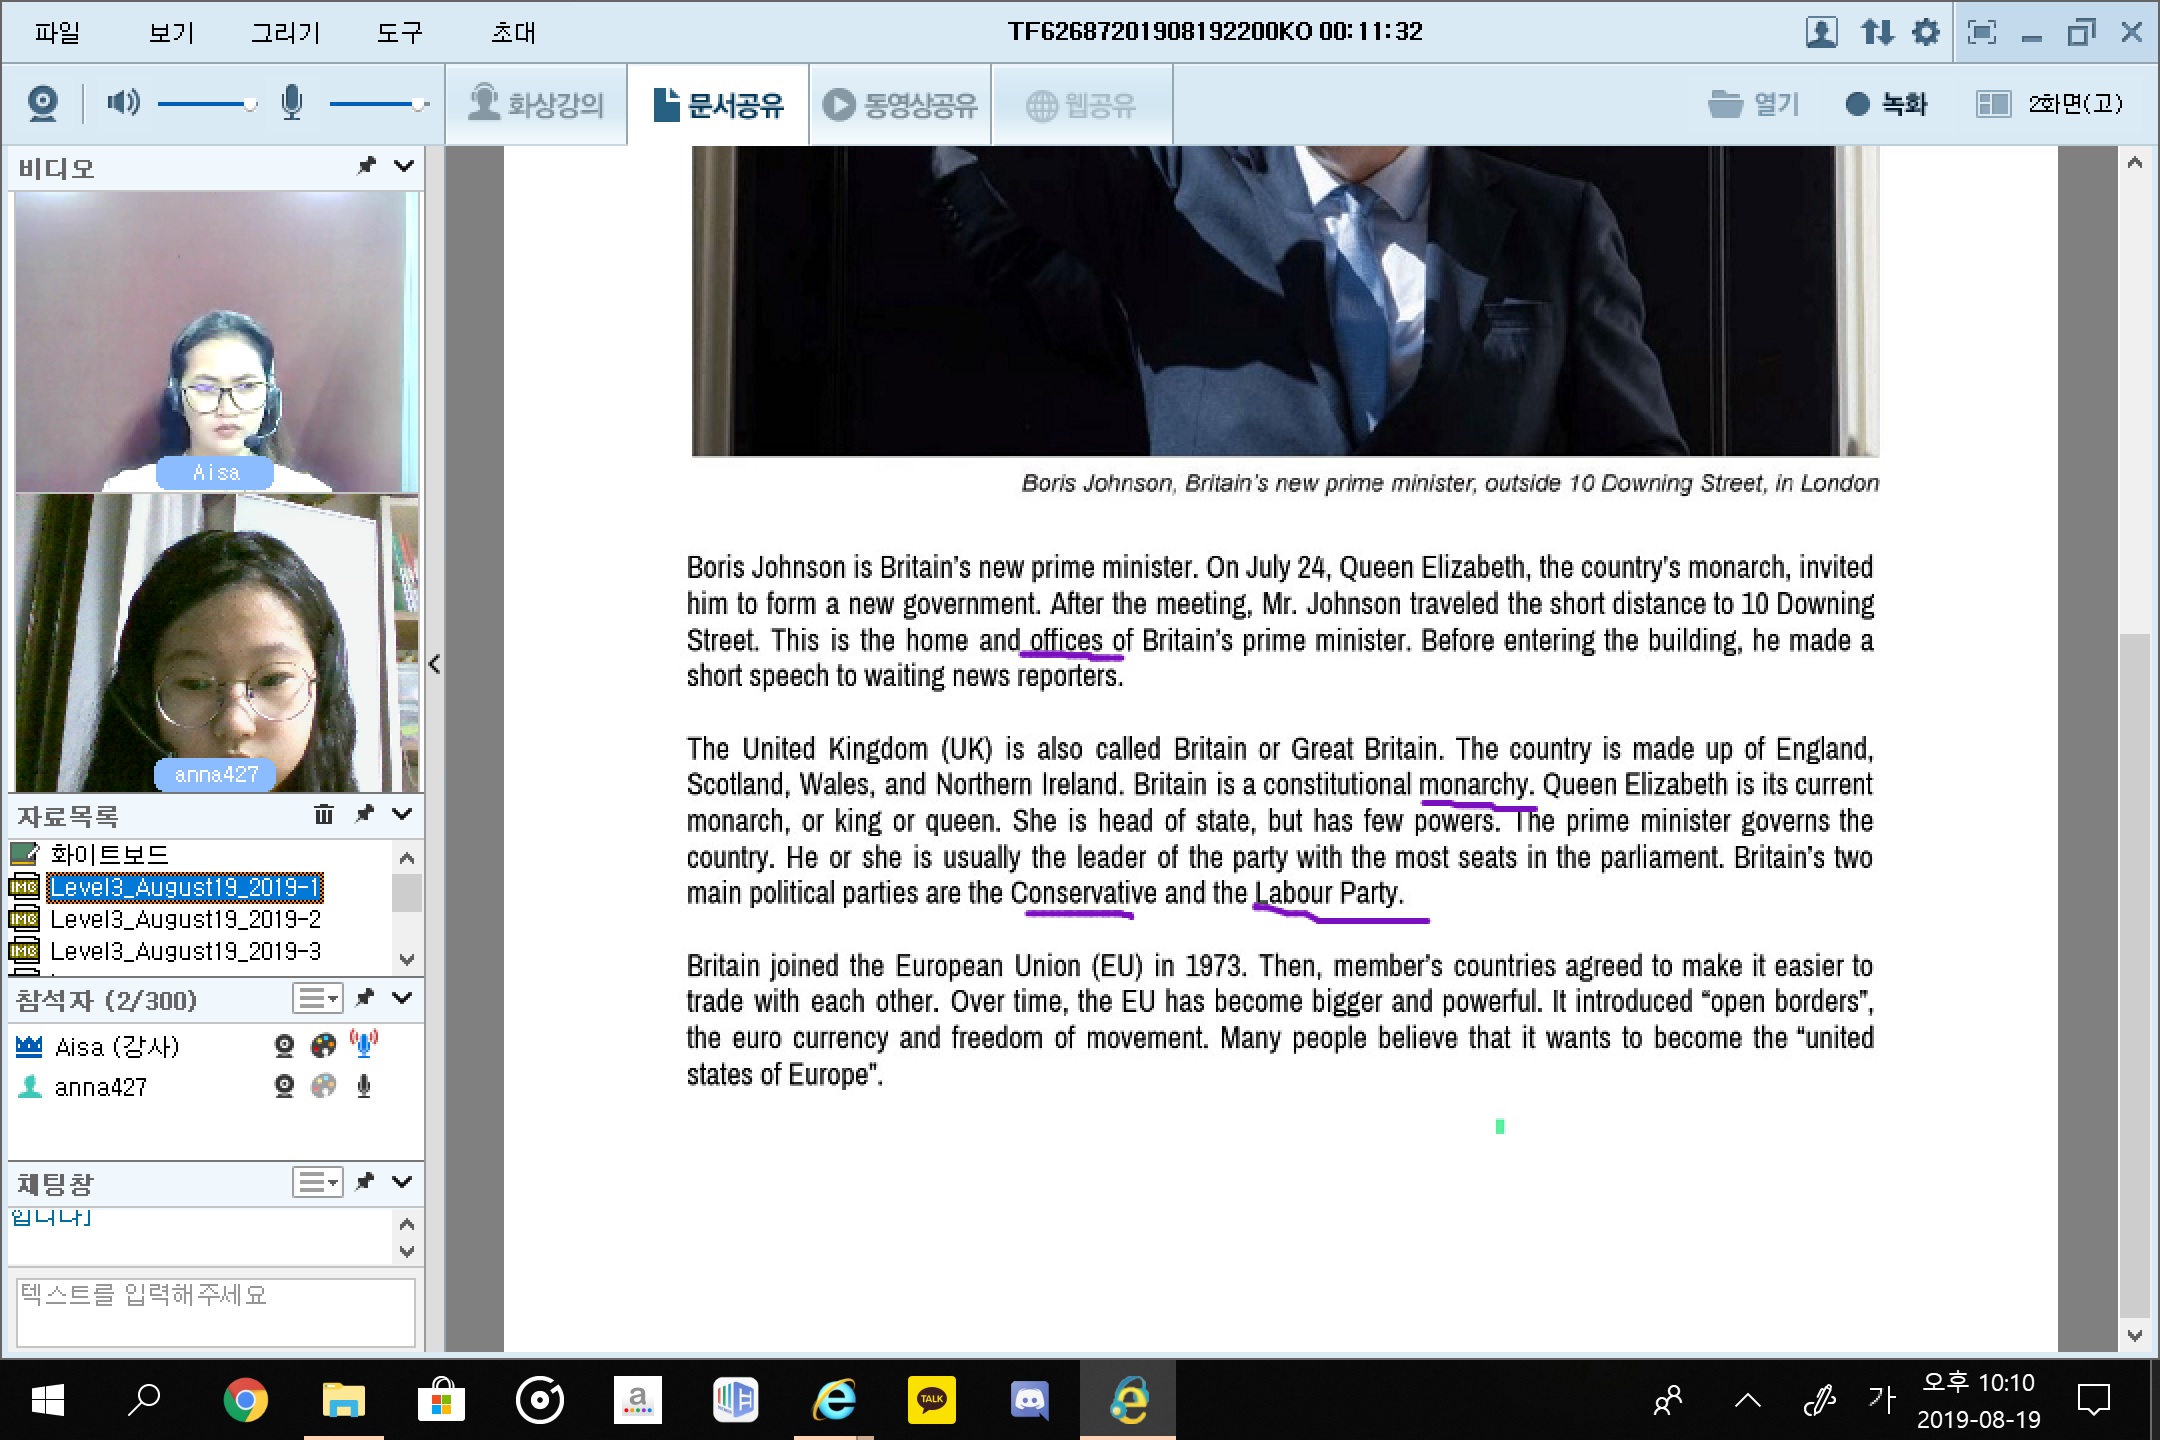Image resolution: width=2160 pixels, height=1440 pixels.
Task: Click the microphone icon in toolbar
Action: (x=291, y=102)
